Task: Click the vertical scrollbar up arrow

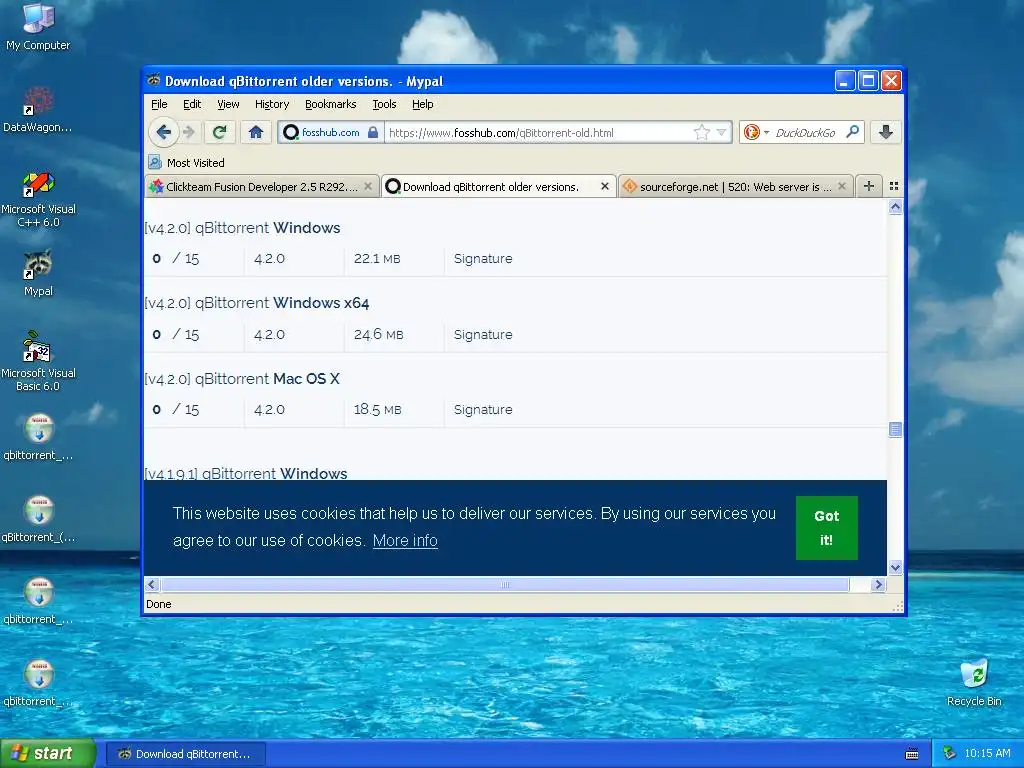Action: pos(895,207)
